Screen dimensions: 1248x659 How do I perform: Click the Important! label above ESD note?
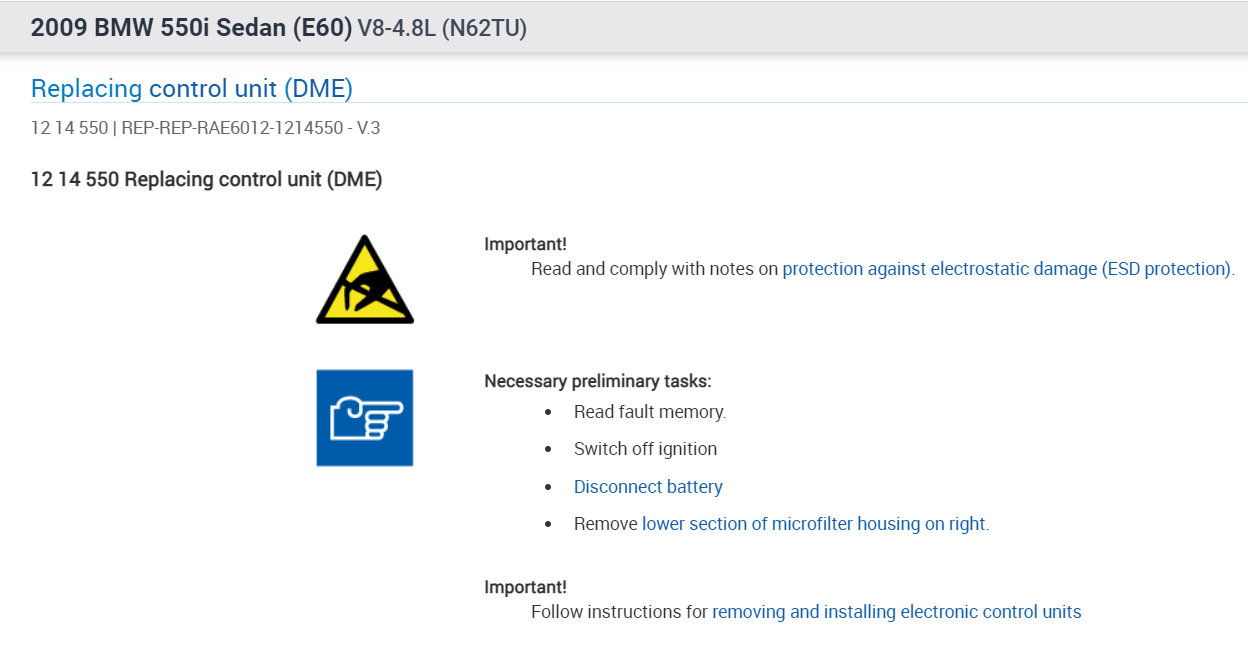525,244
